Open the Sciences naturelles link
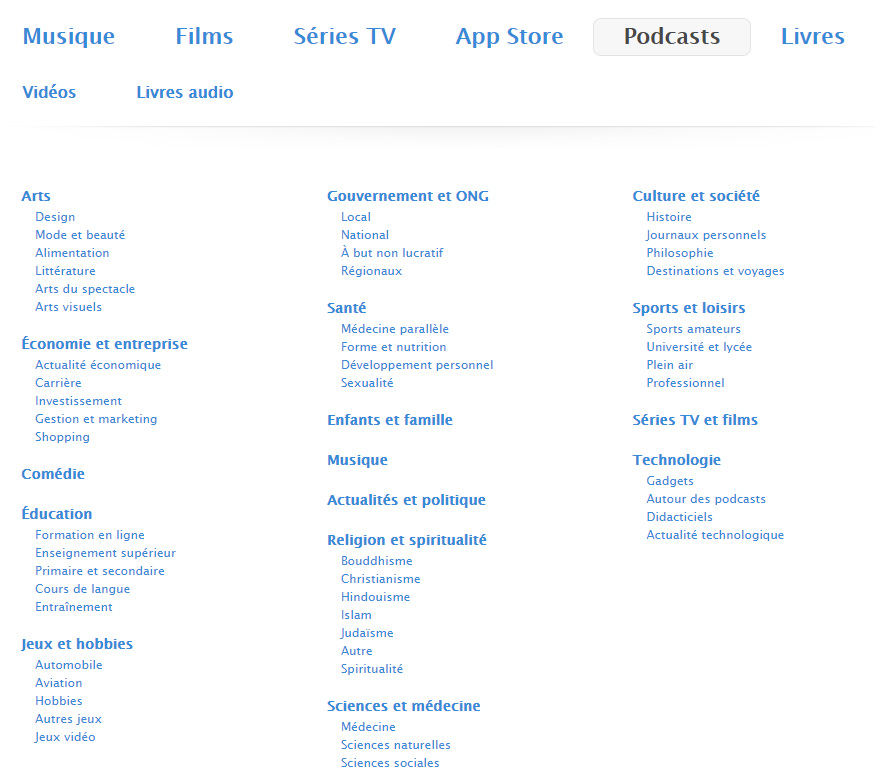The image size is (875, 774). click(x=395, y=745)
